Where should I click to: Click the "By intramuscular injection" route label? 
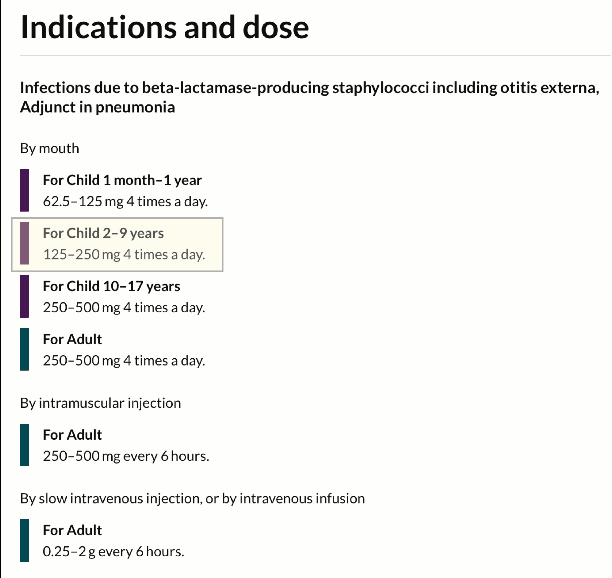(101, 403)
